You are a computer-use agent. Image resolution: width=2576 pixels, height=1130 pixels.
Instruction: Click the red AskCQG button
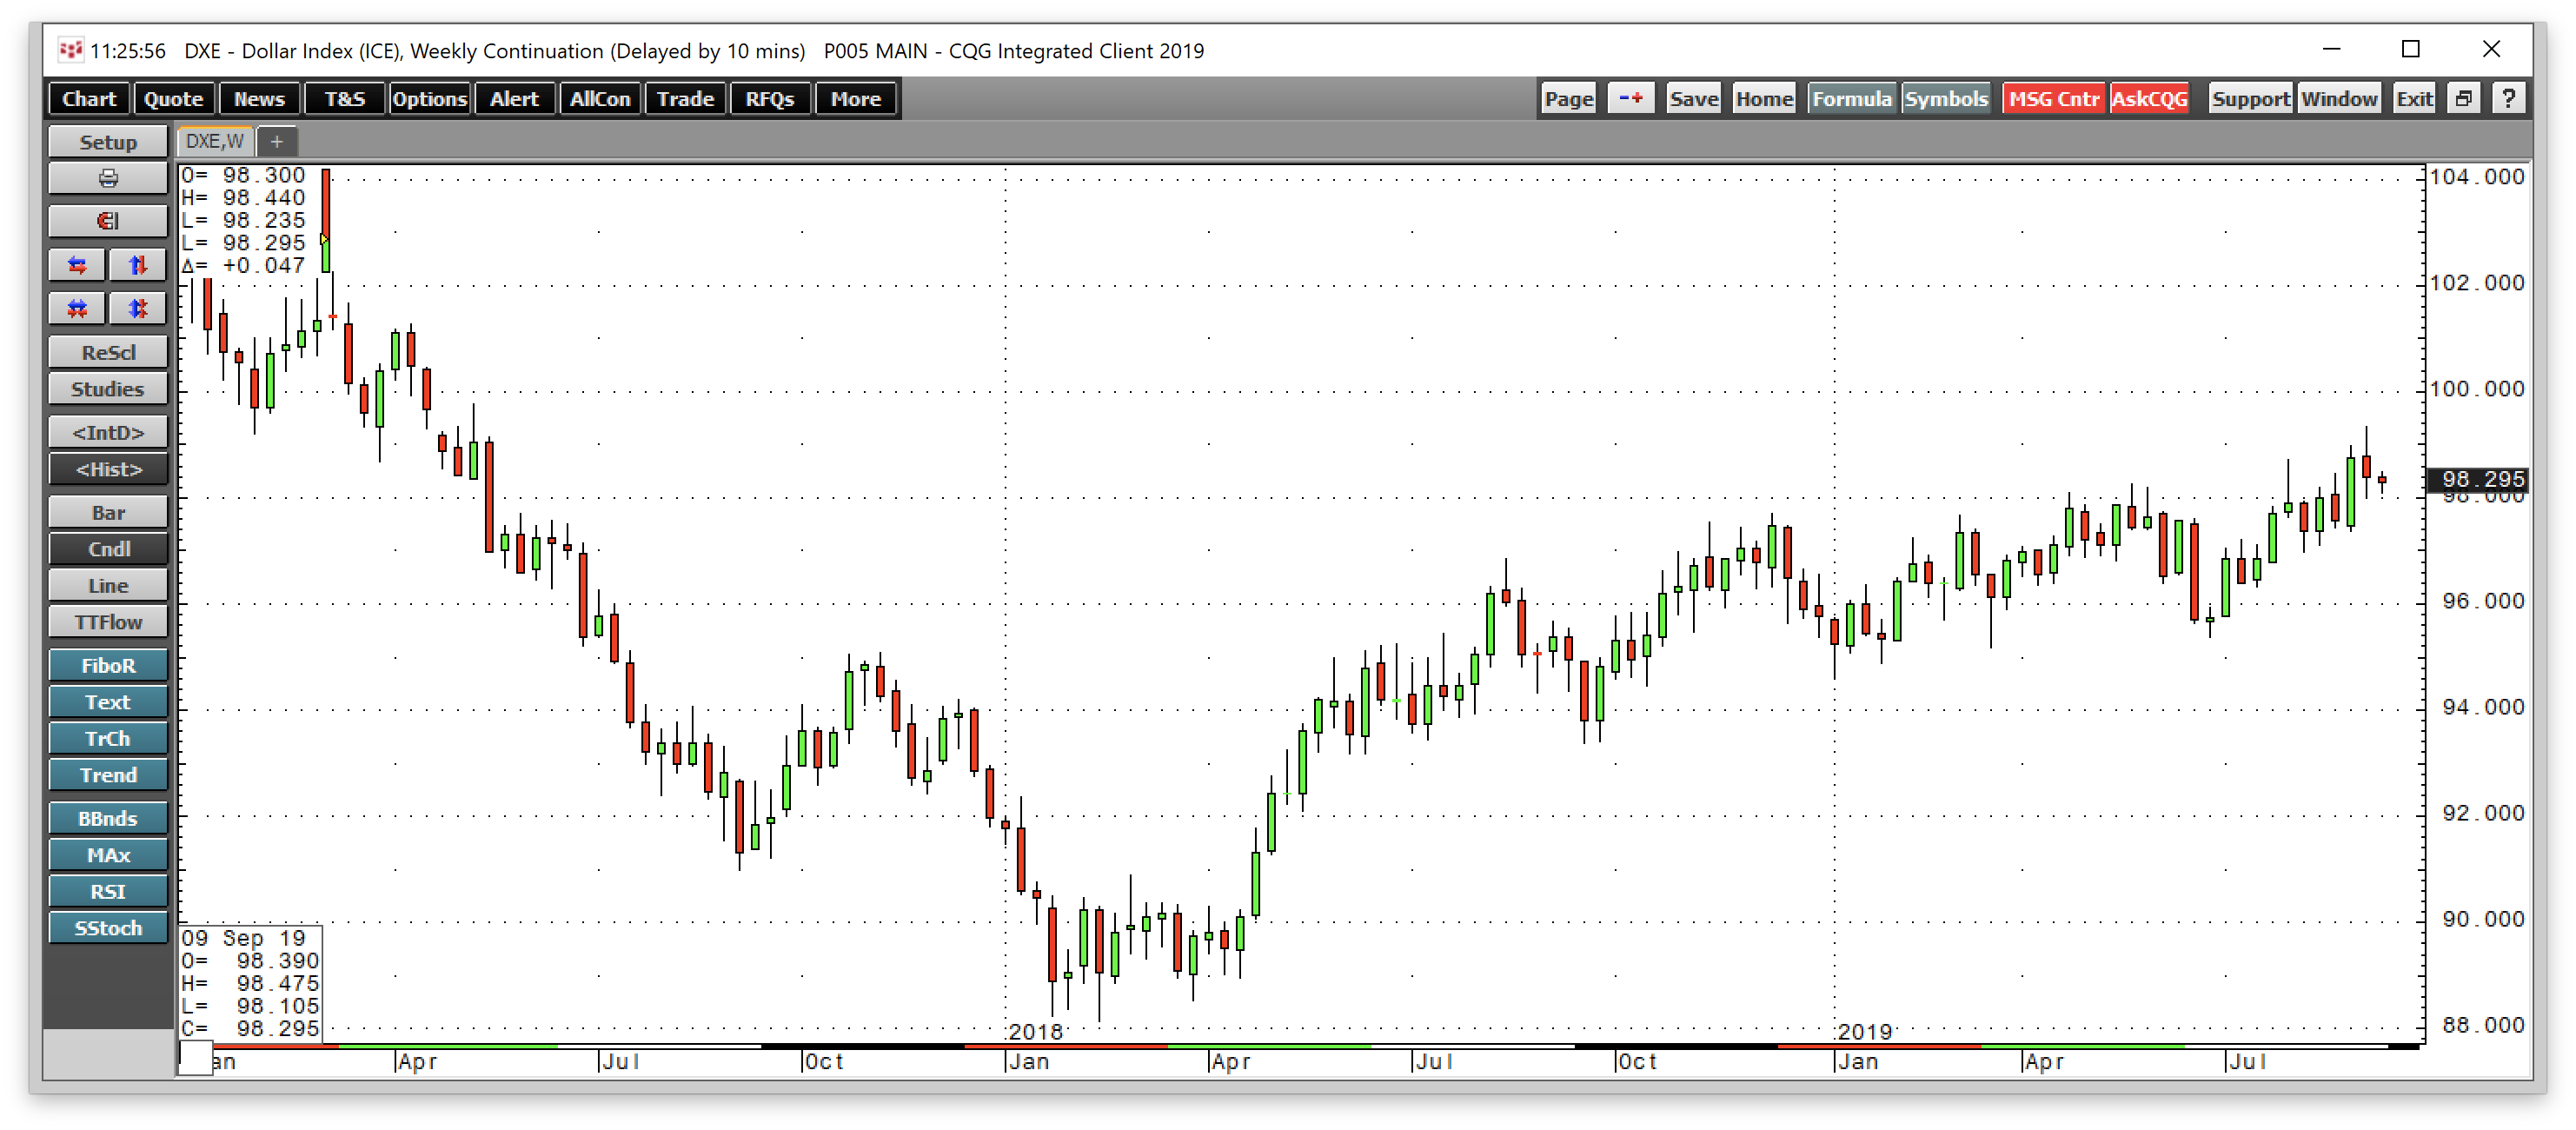2149,99
